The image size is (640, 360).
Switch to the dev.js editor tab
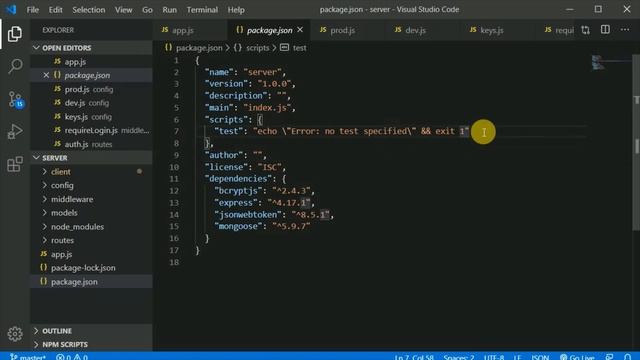click(423, 30)
